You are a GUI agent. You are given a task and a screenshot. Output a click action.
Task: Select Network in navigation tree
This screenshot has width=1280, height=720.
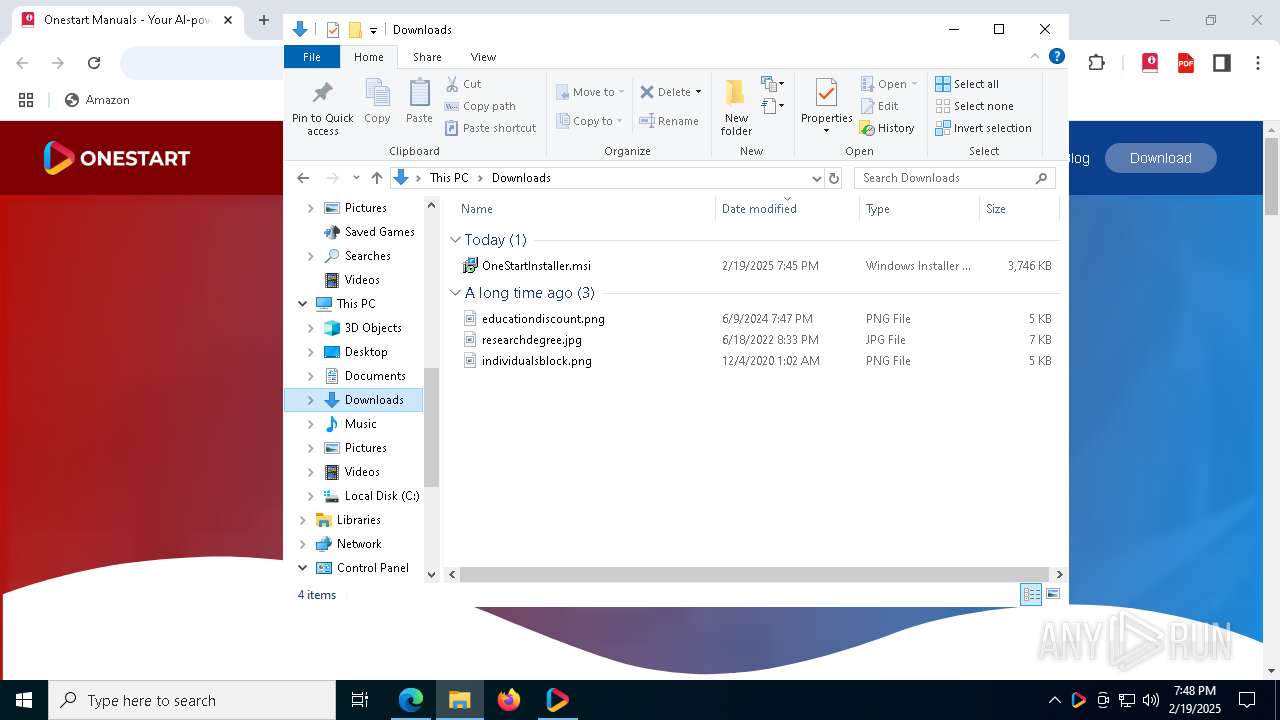(359, 544)
